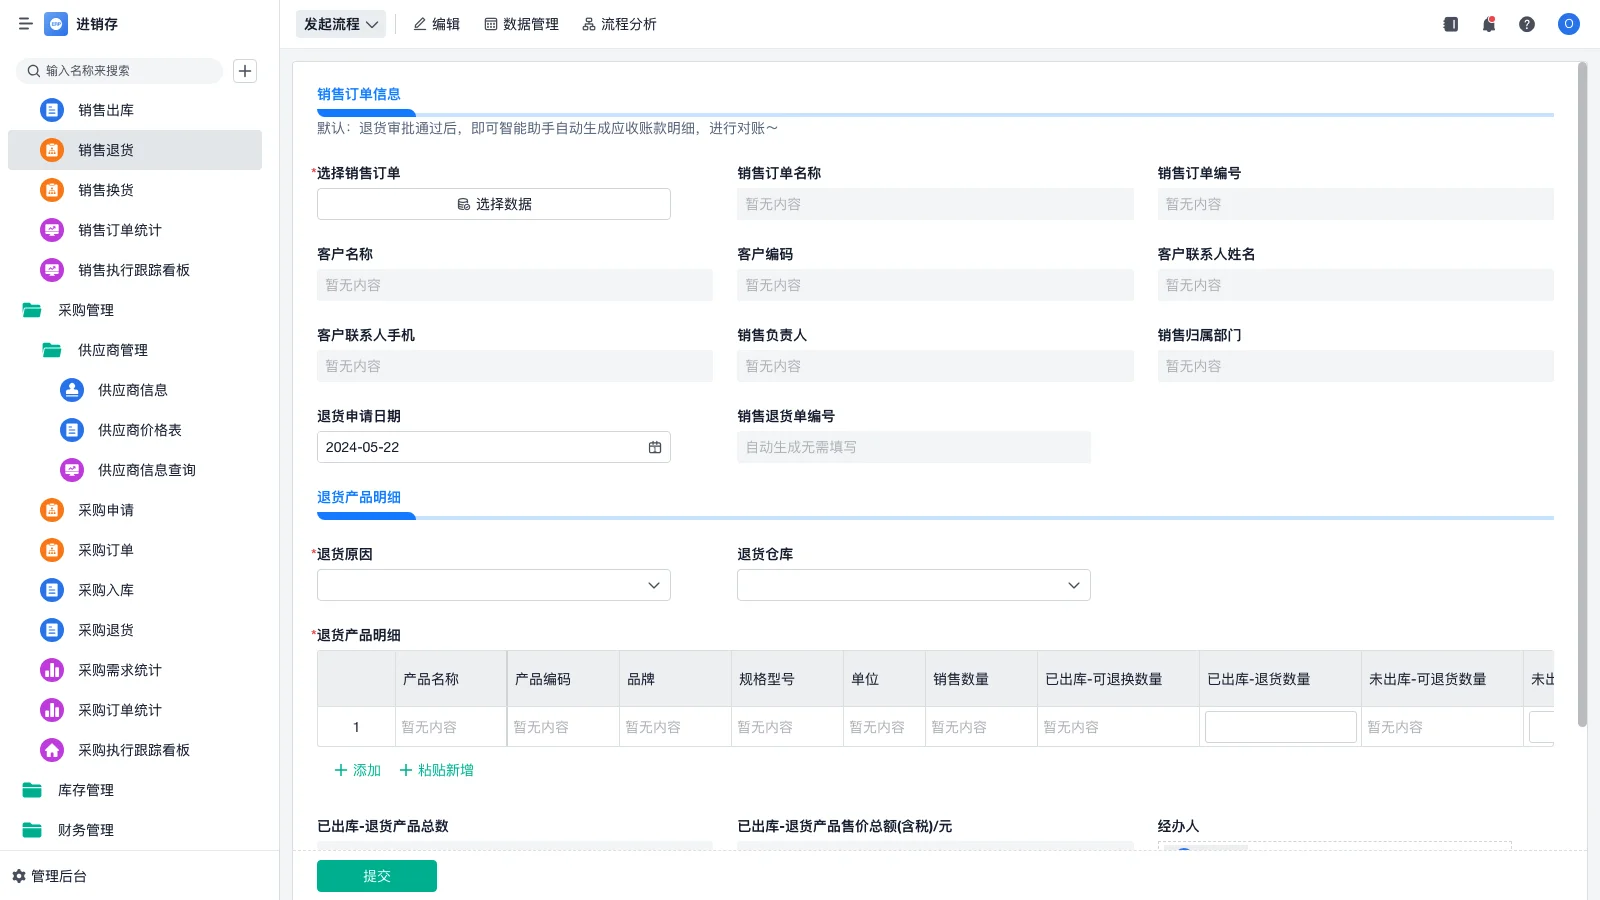
Task: Open the 退货原因 dropdown
Action: point(494,585)
